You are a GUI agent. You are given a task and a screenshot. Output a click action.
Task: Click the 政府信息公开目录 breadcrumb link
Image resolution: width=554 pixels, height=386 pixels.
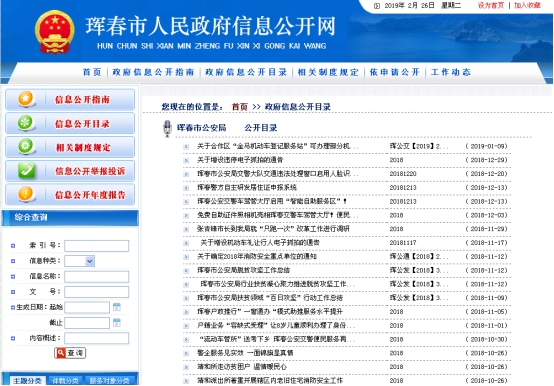[297, 107]
